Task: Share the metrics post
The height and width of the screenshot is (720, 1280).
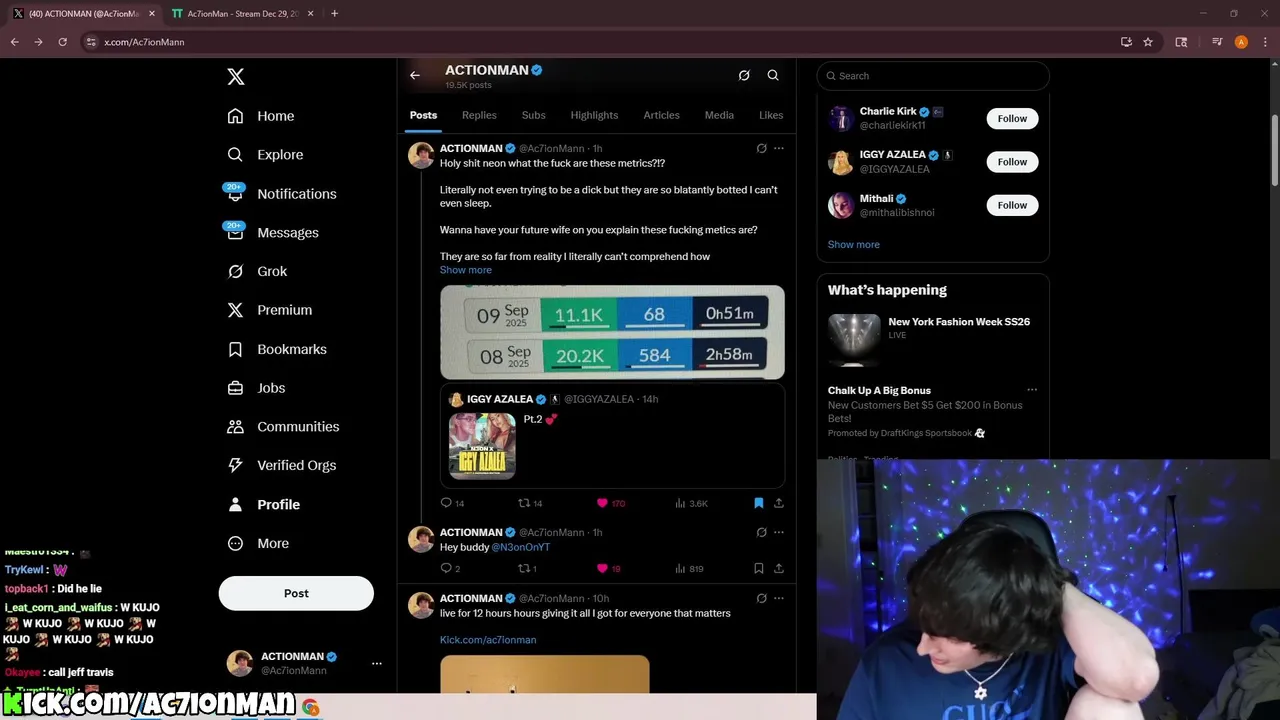Action: pos(779,503)
